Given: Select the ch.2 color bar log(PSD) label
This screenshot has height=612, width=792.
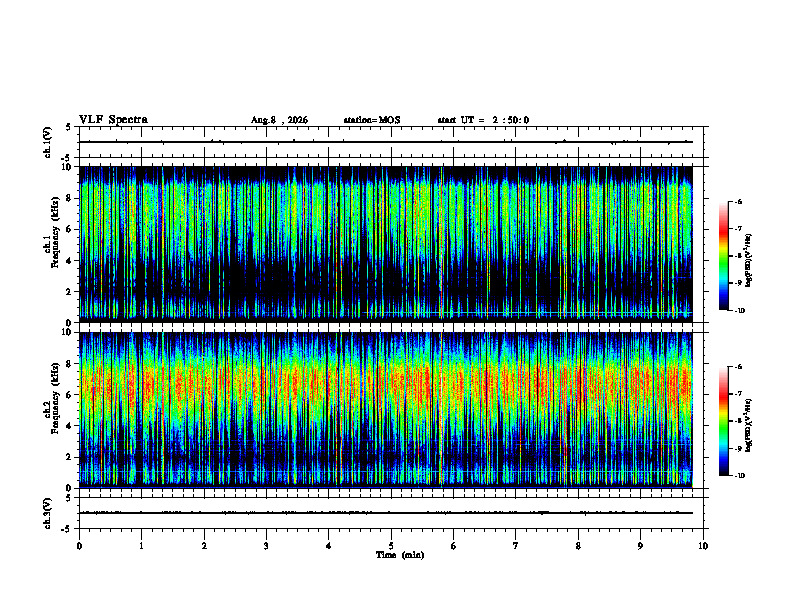Looking at the screenshot, I should [749, 425].
